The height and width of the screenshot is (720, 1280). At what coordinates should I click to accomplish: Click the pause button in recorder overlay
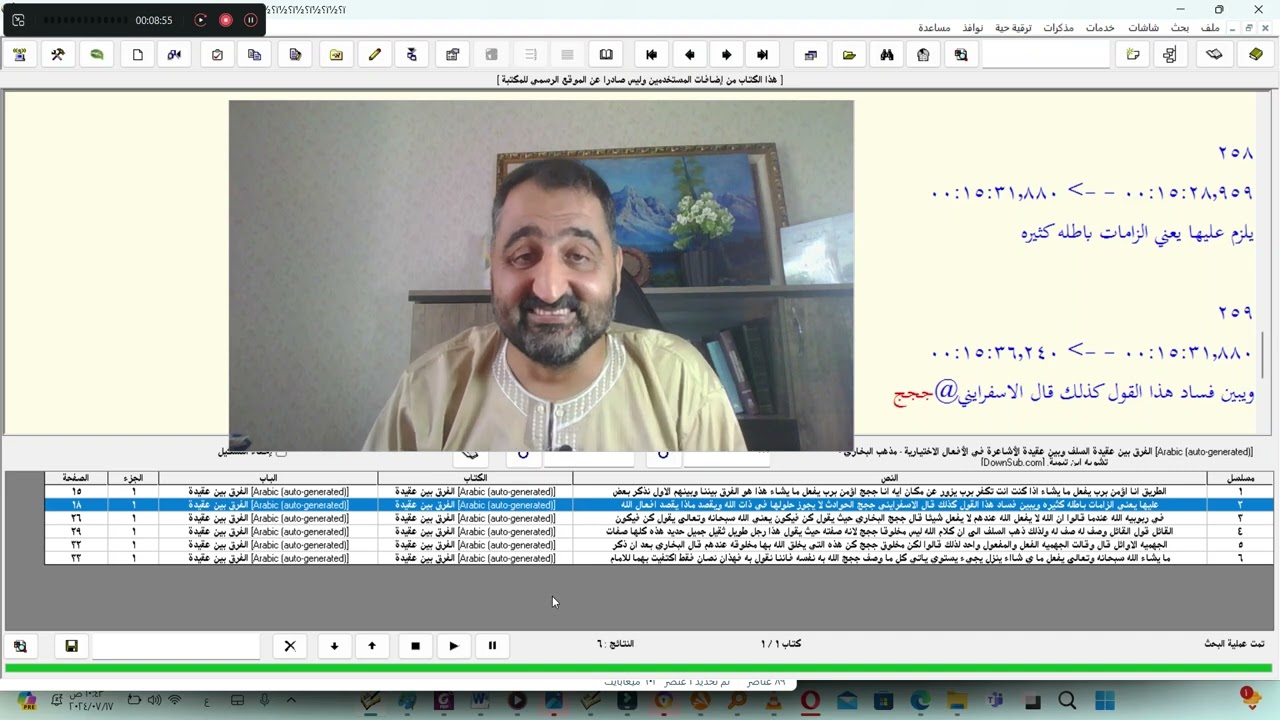[x=250, y=20]
